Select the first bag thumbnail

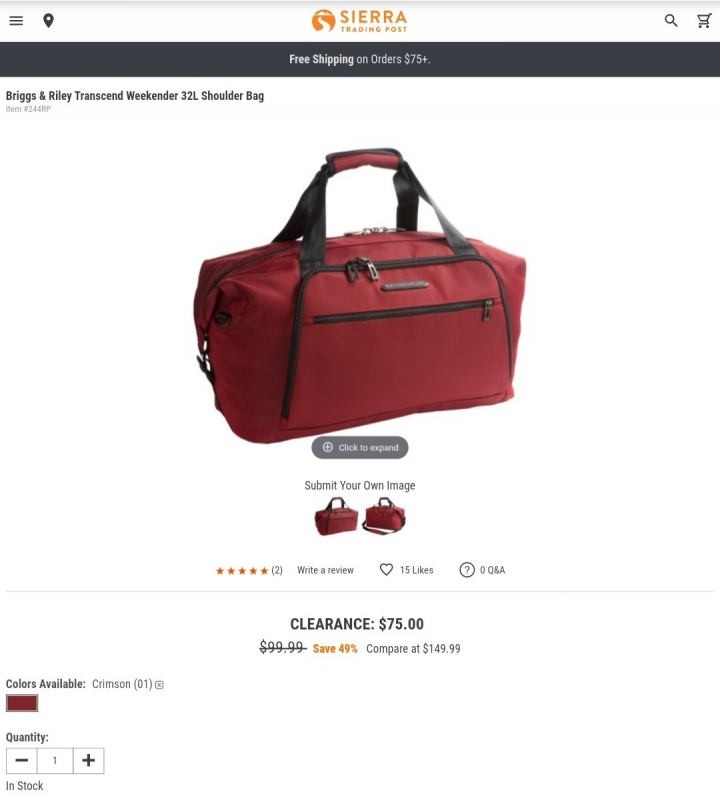coord(336,516)
